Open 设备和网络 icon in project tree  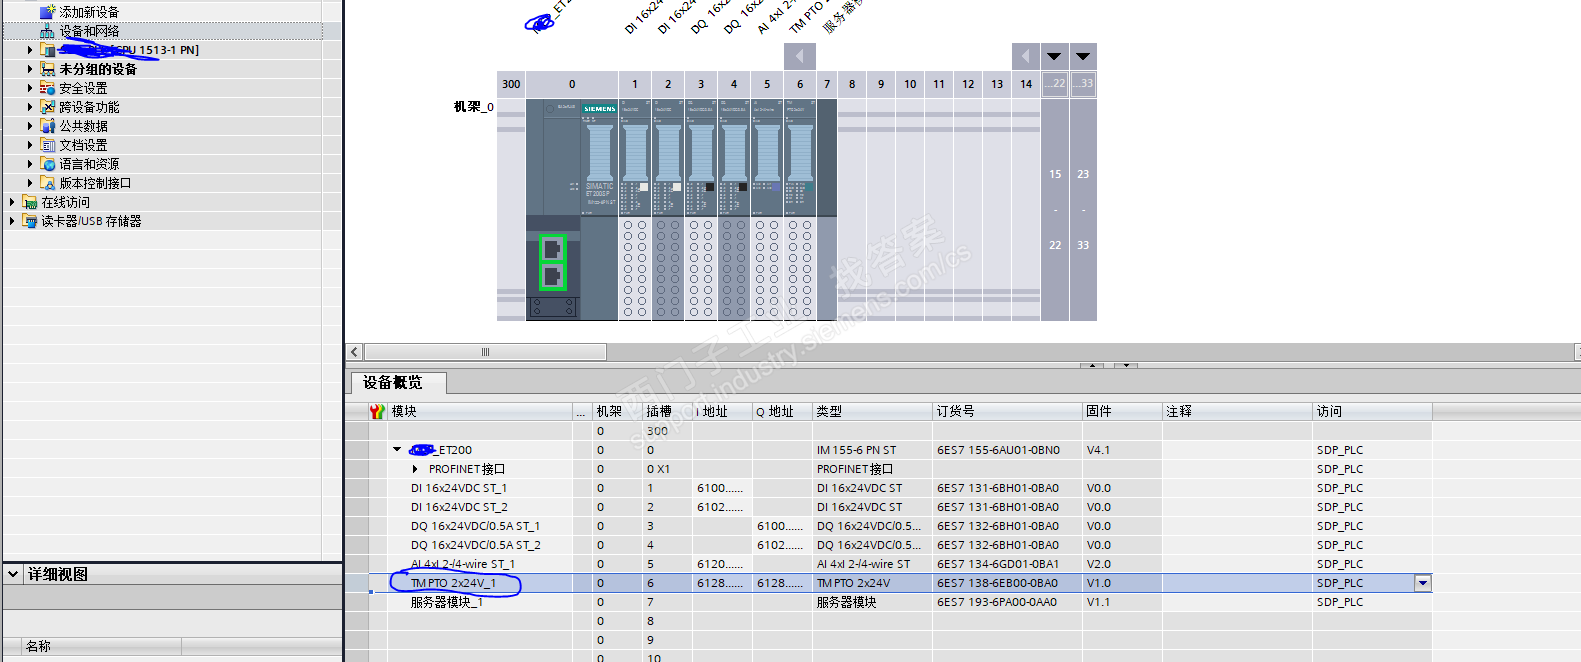click(x=47, y=31)
